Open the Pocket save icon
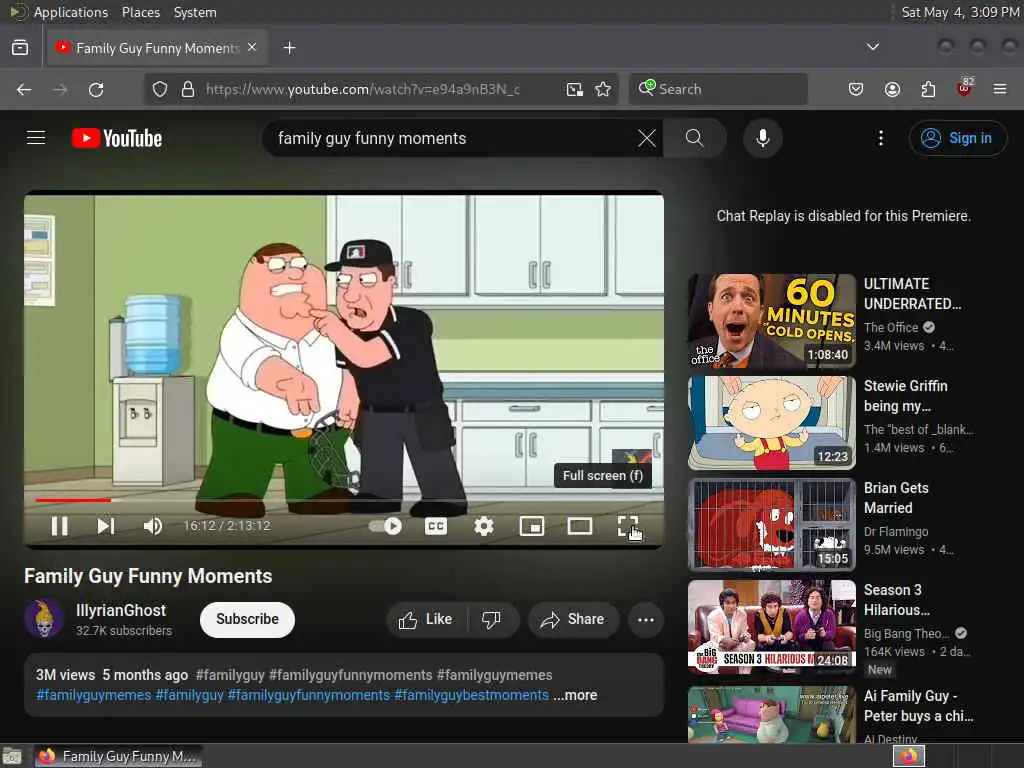The height and width of the screenshot is (768, 1024). [856, 89]
